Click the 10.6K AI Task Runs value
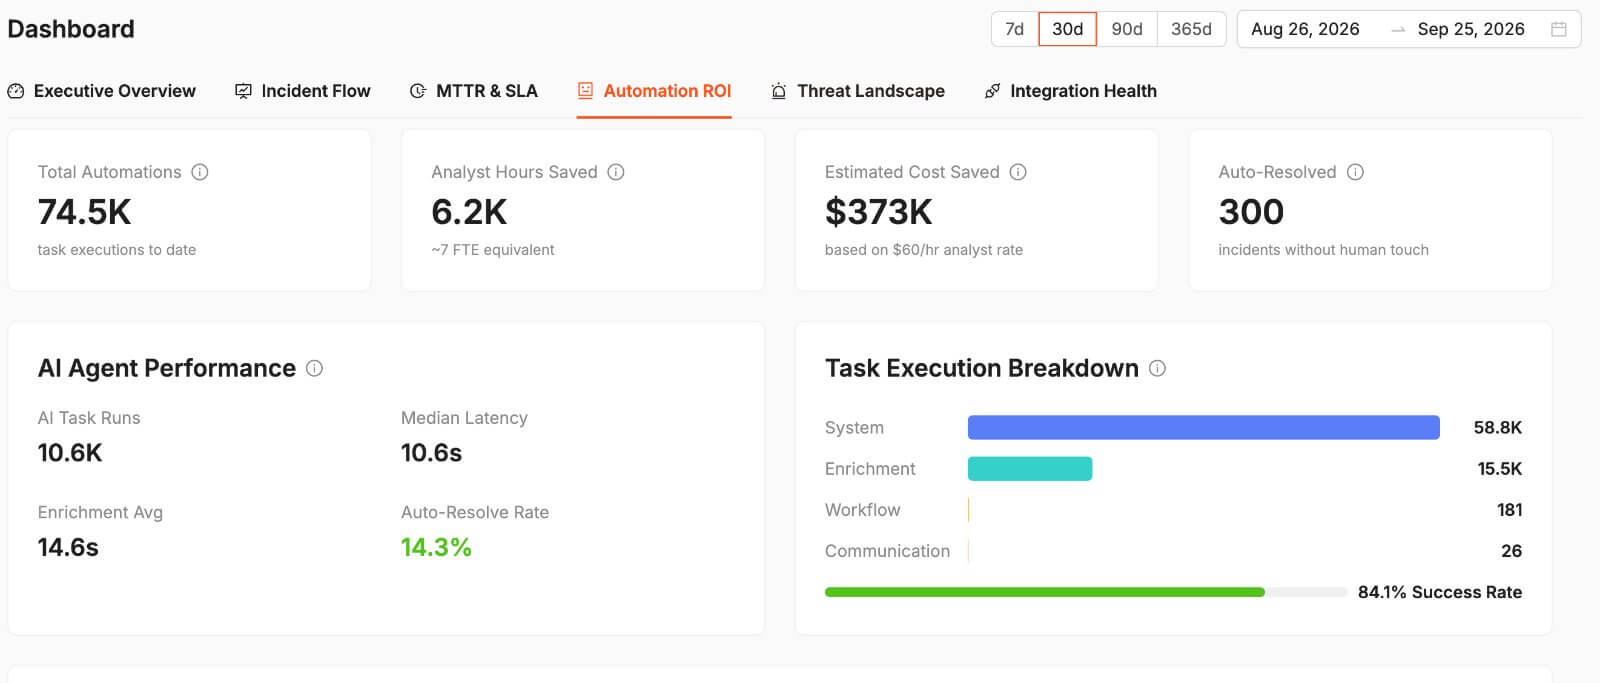This screenshot has height=683, width=1600. pos(70,453)
